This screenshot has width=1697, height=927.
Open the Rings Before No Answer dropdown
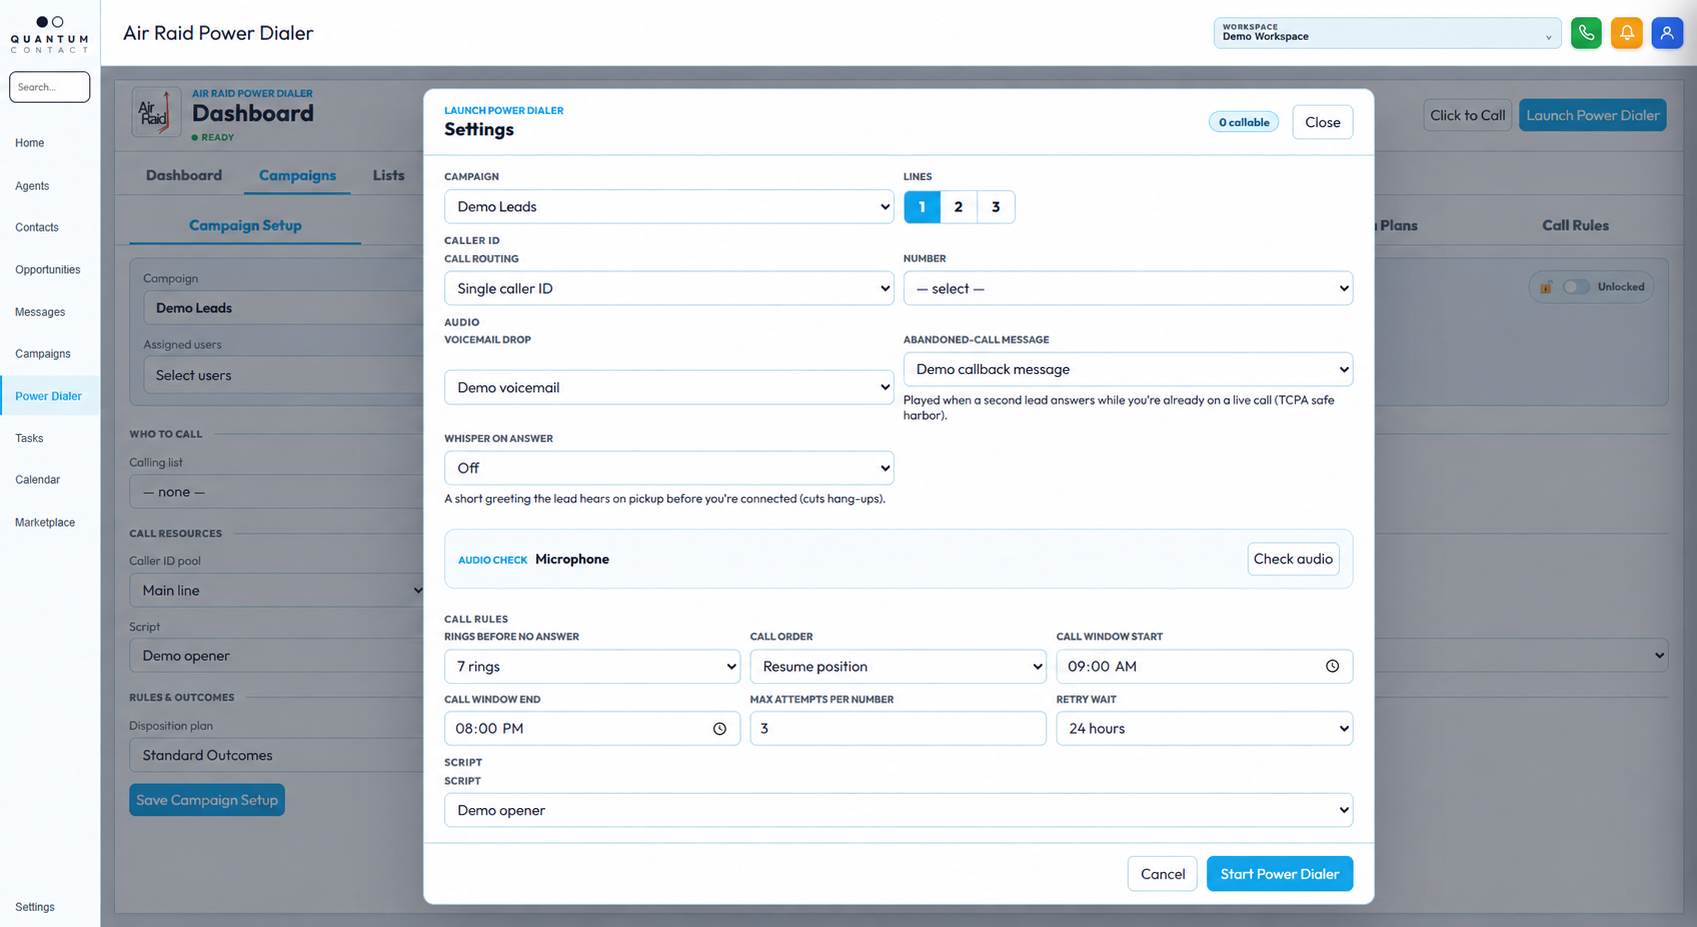point(592,666)
